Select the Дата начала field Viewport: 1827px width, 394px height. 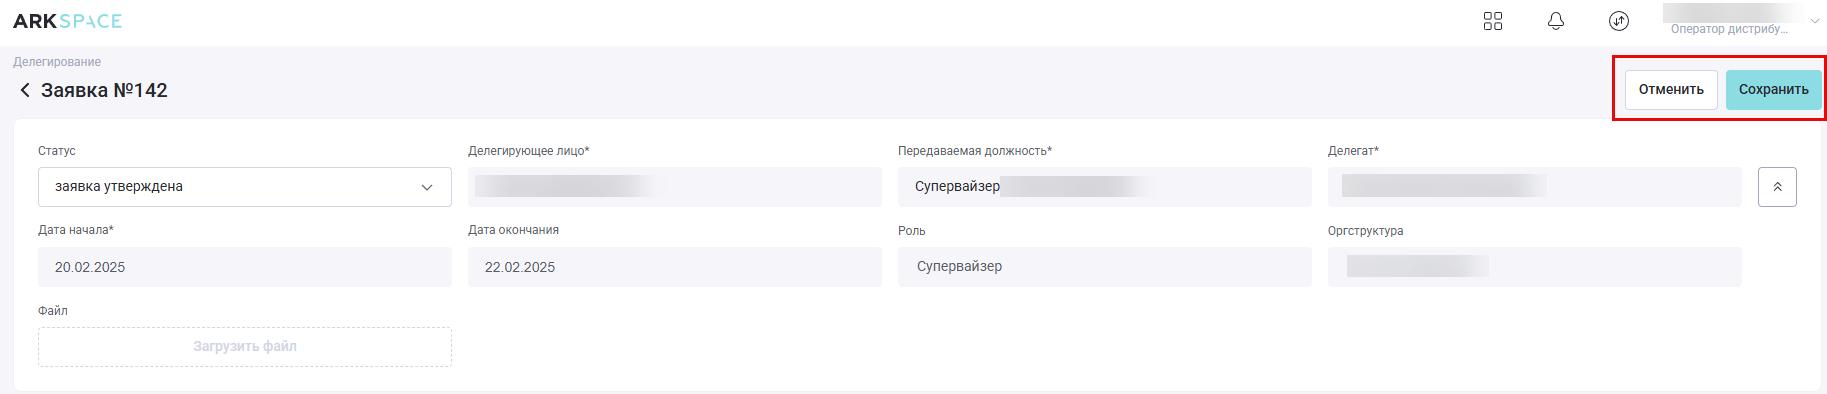pos(245,267)
